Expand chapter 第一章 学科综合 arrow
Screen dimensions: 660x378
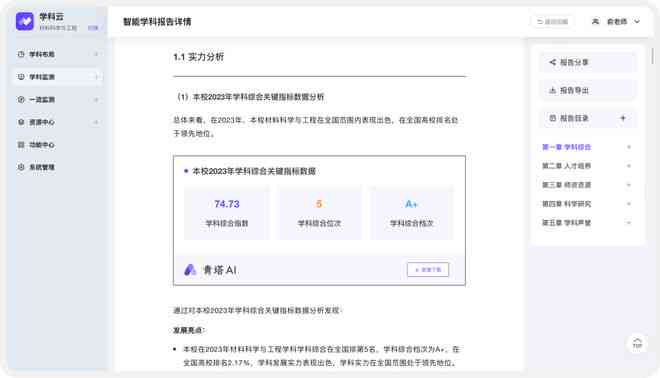[629, 147]
